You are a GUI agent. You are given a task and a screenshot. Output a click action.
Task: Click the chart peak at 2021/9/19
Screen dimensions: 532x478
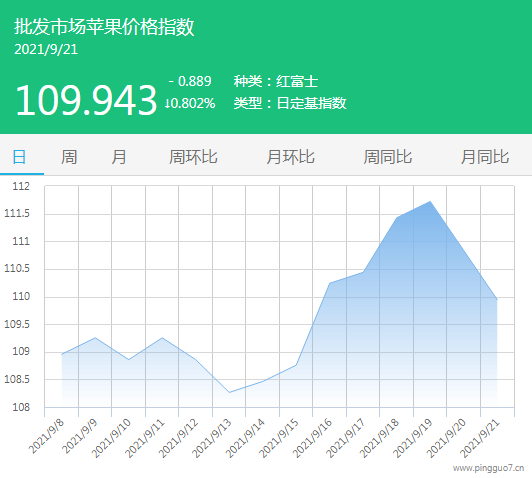click(x=430, y=201)
